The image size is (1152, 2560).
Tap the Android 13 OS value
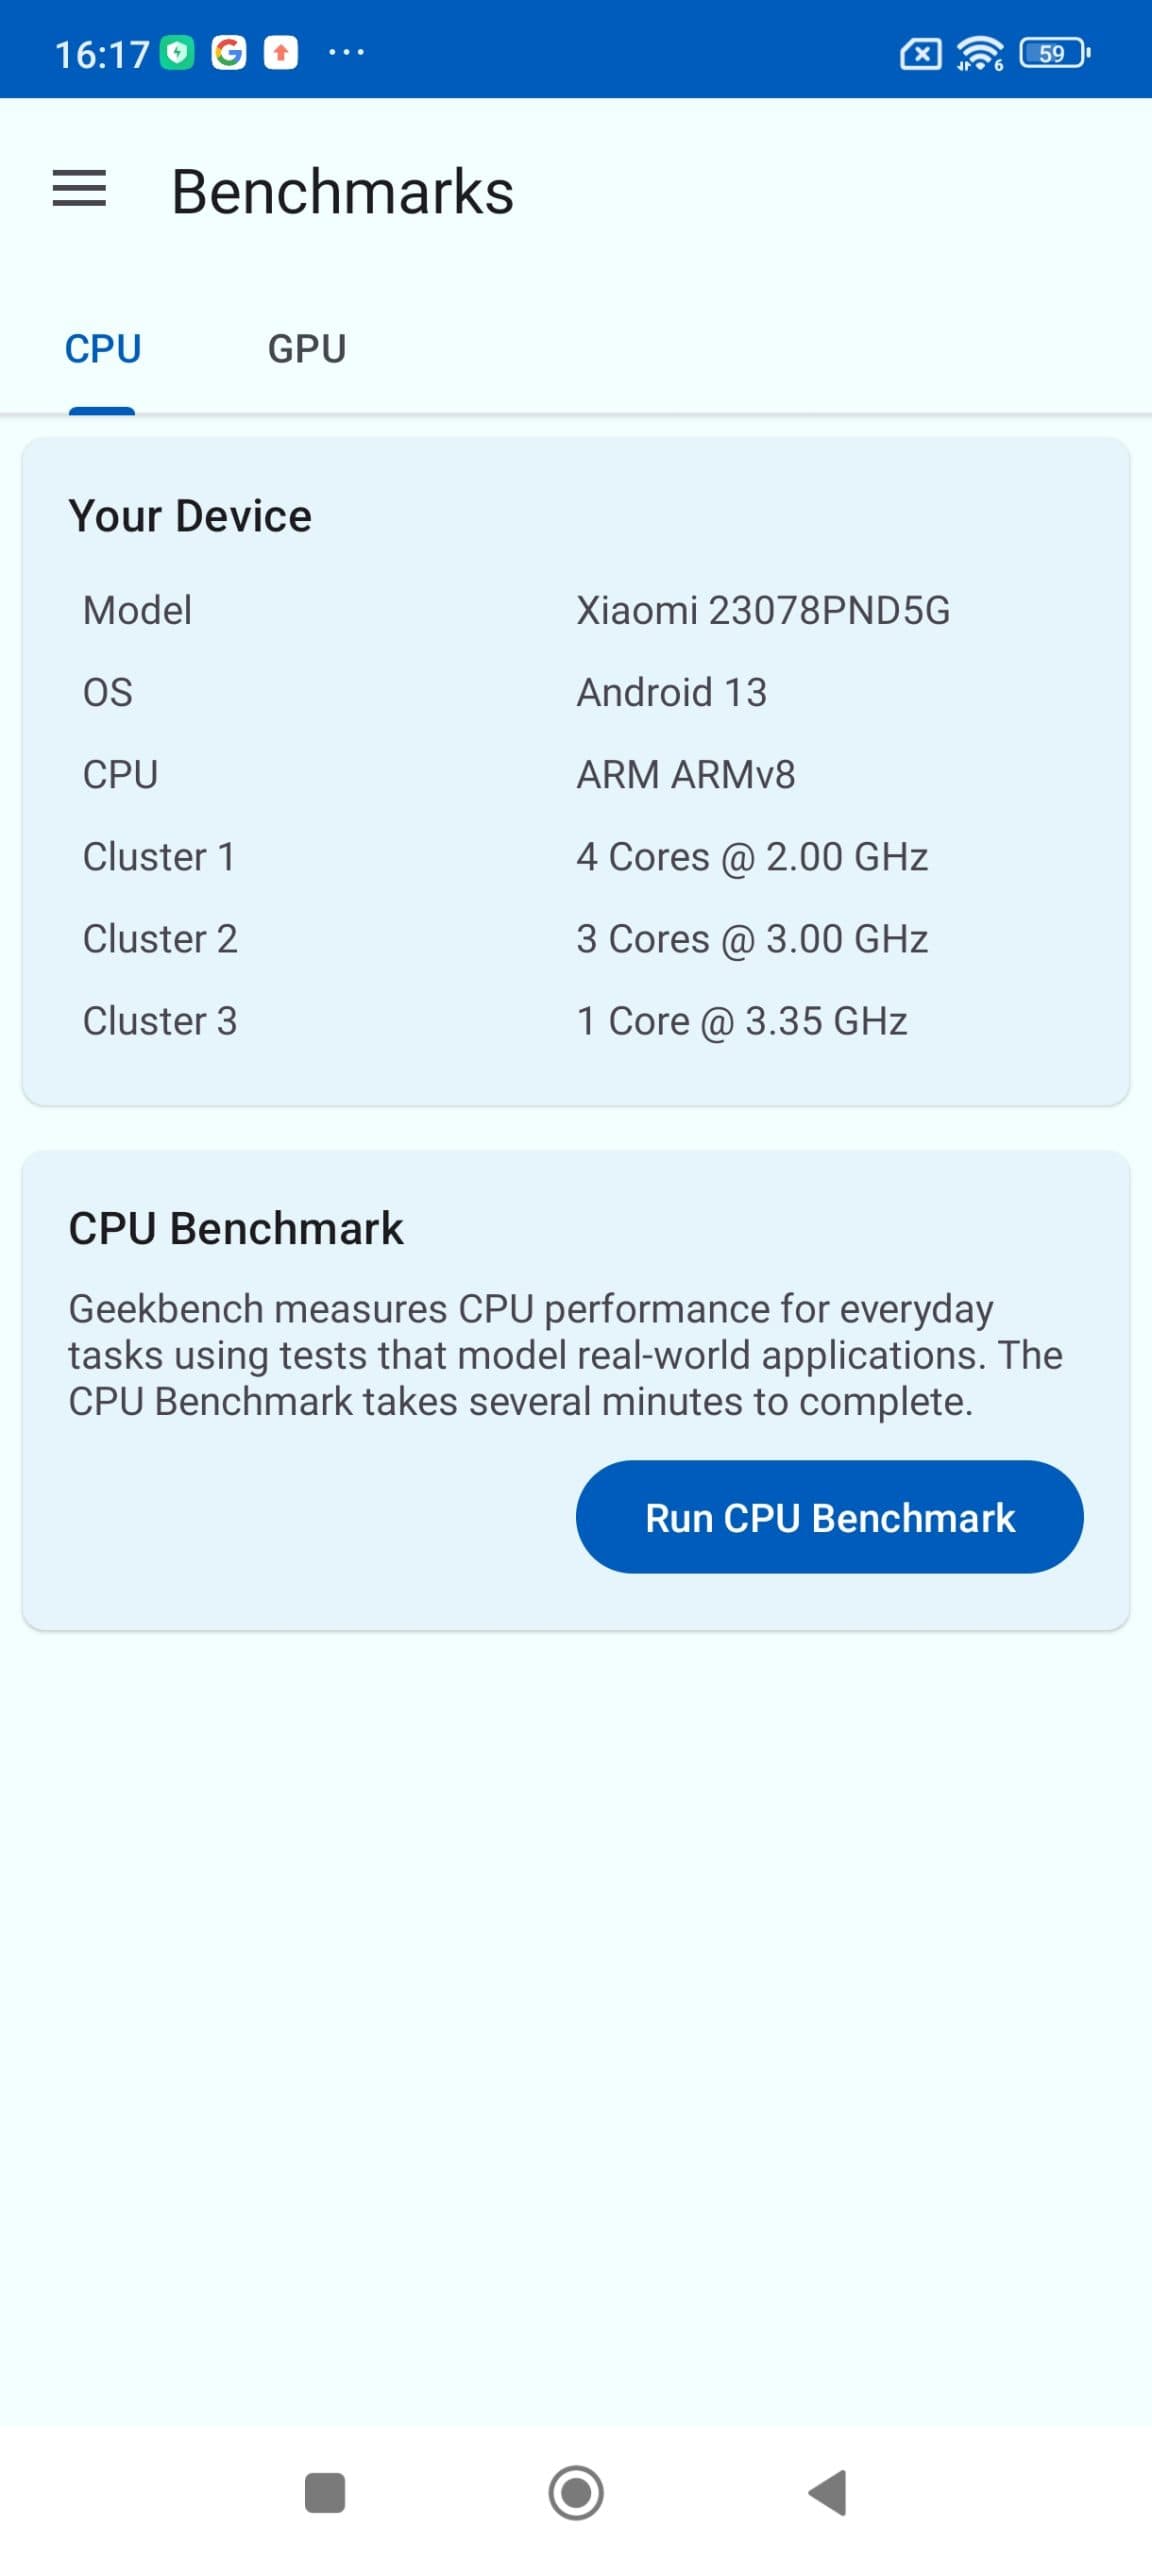pos(671,692)
